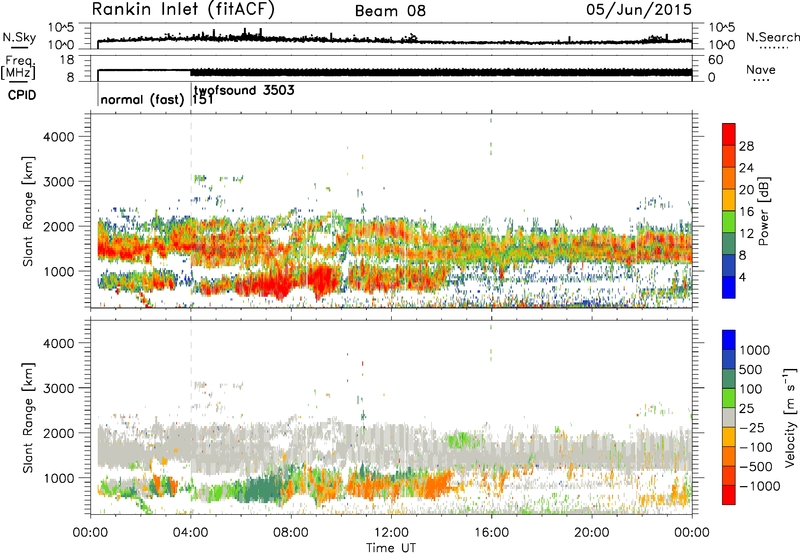Click the power colorbar label '16'

pos(746,211)
